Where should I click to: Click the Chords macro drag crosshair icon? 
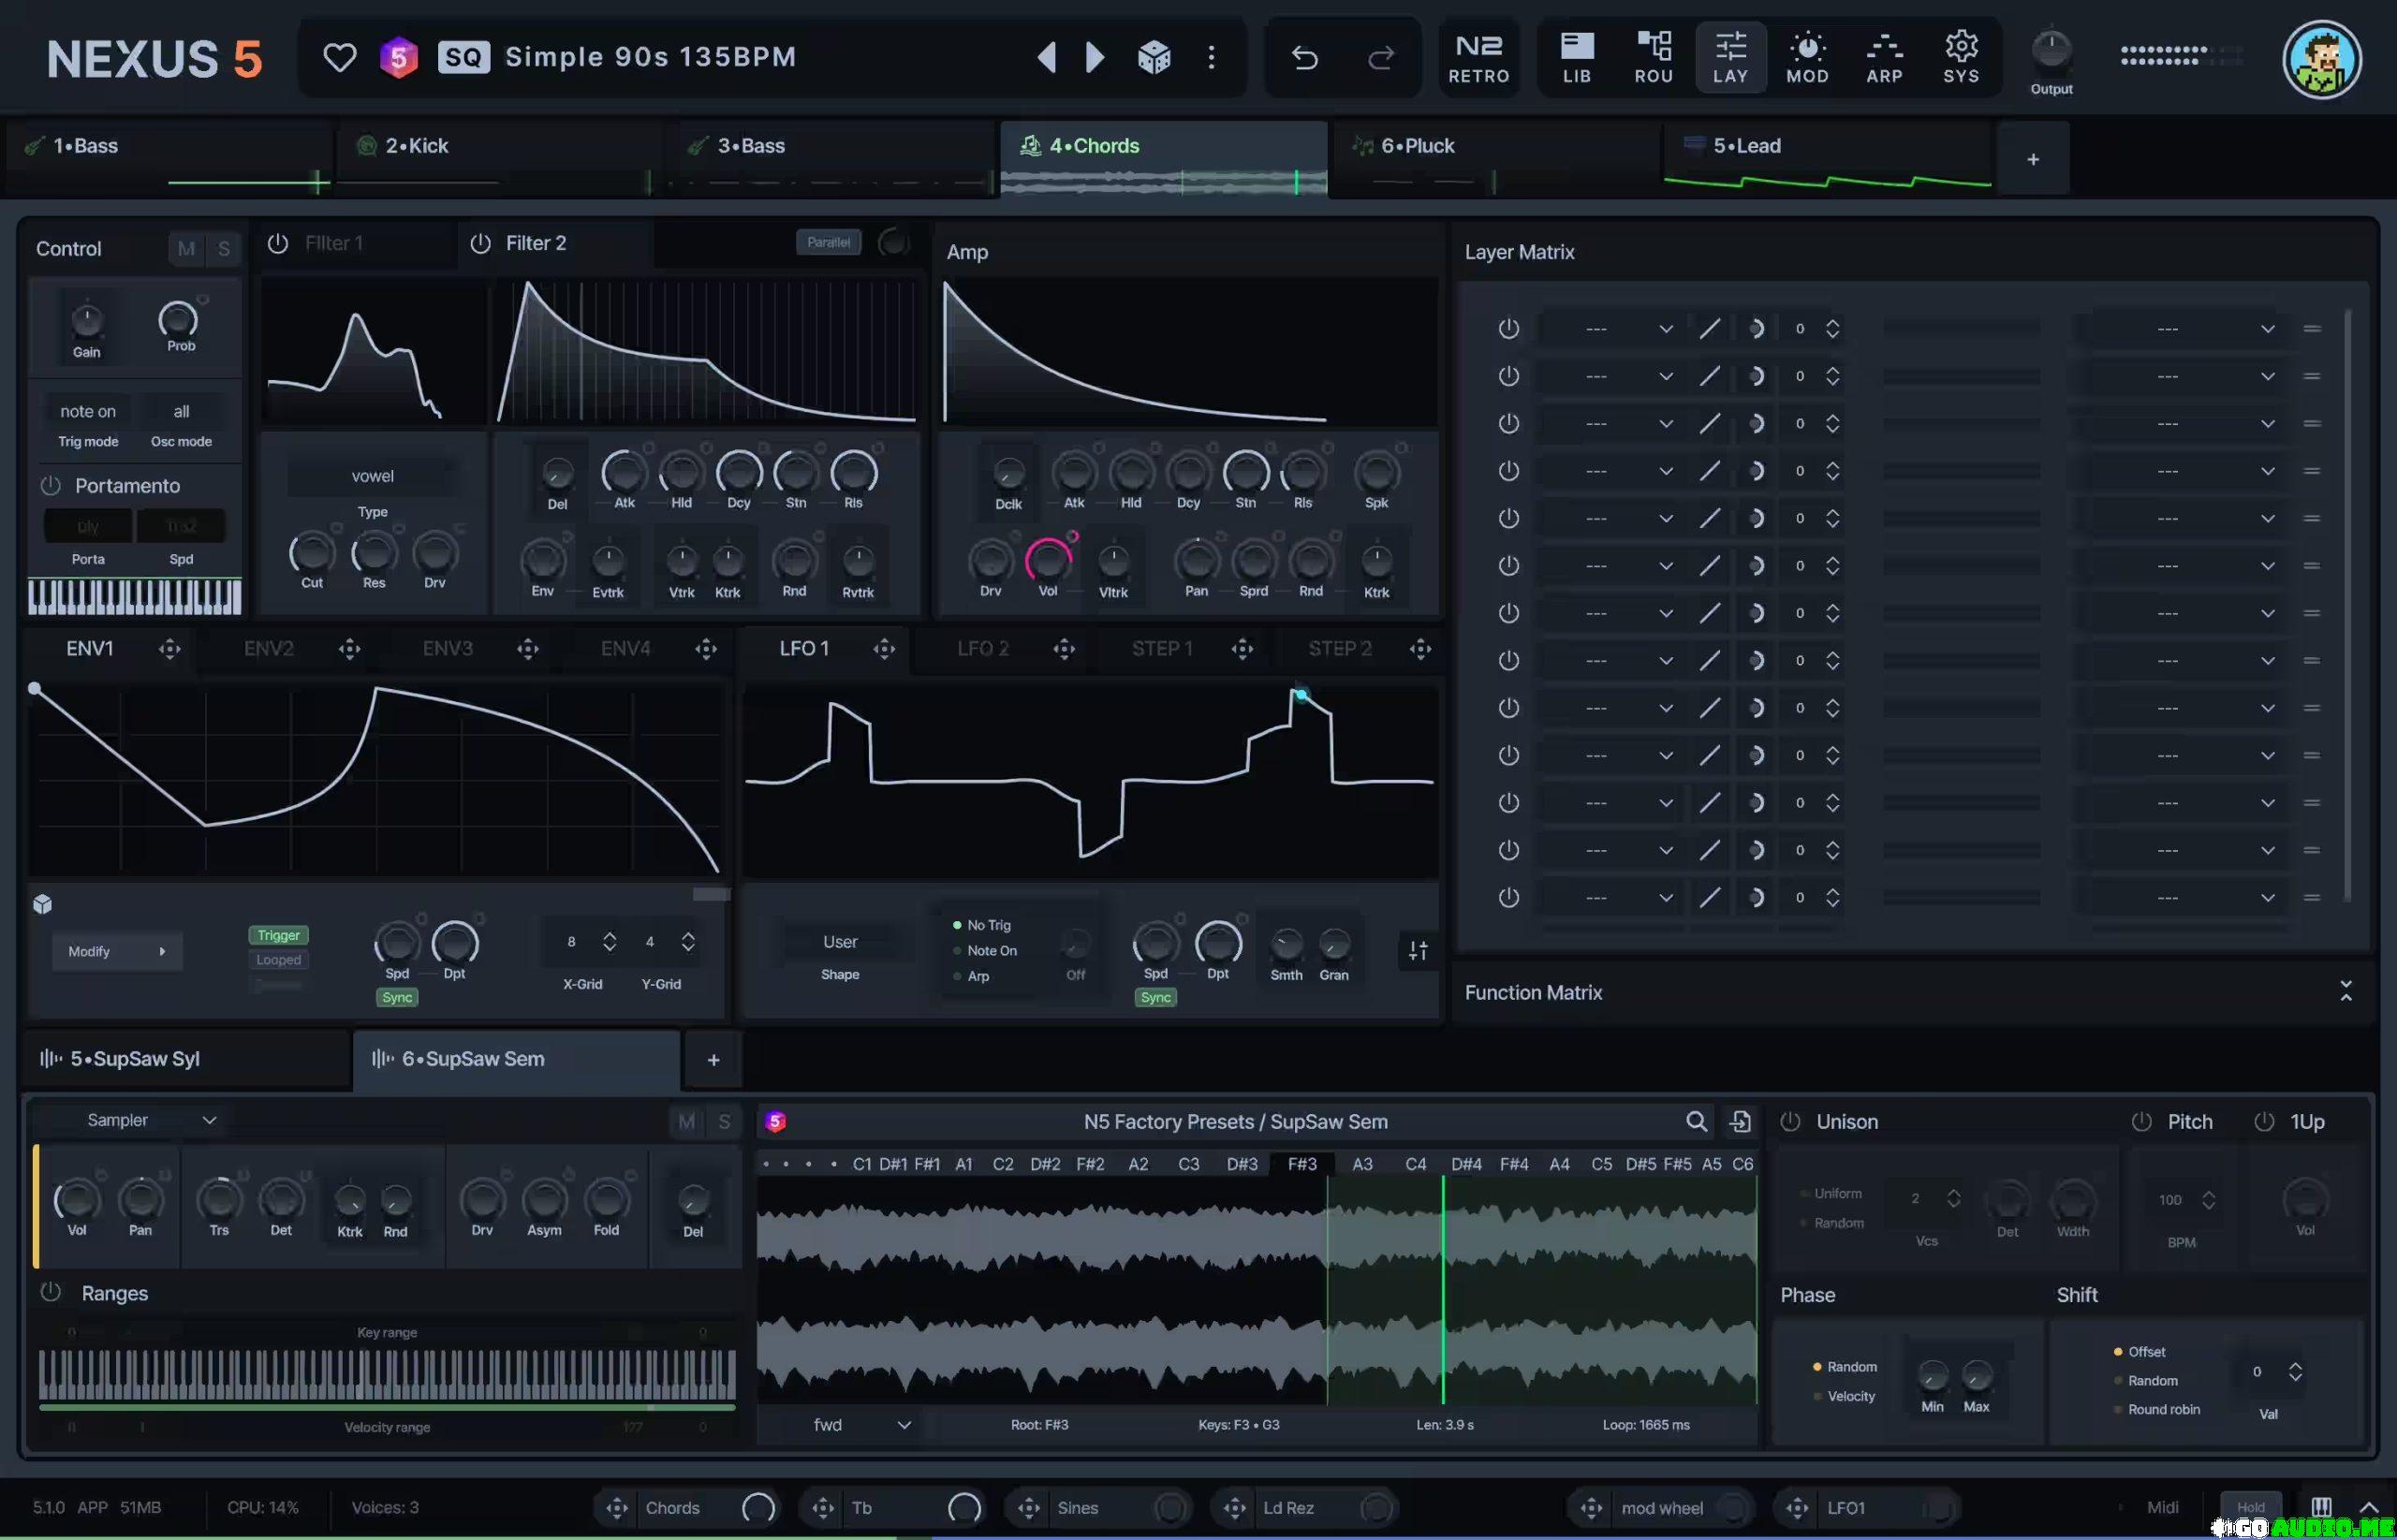pyautogui.click(x=617, y=1508)
